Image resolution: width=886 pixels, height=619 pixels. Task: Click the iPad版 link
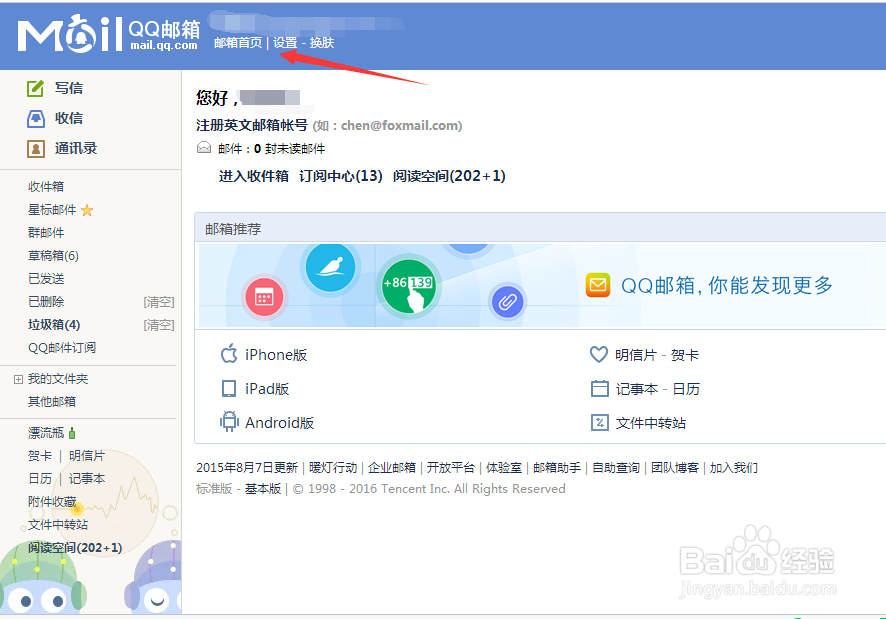pyautogui.click(x=267, y=389)
